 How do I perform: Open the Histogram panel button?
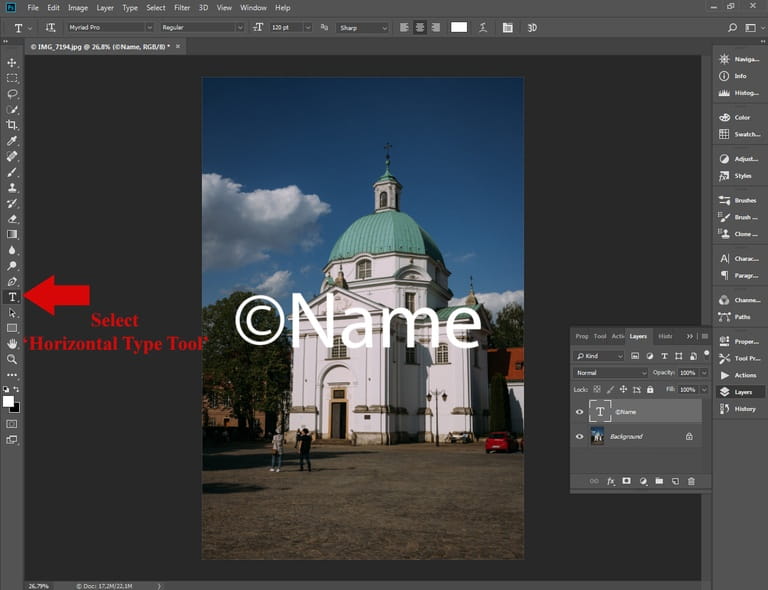pos(739,93)
